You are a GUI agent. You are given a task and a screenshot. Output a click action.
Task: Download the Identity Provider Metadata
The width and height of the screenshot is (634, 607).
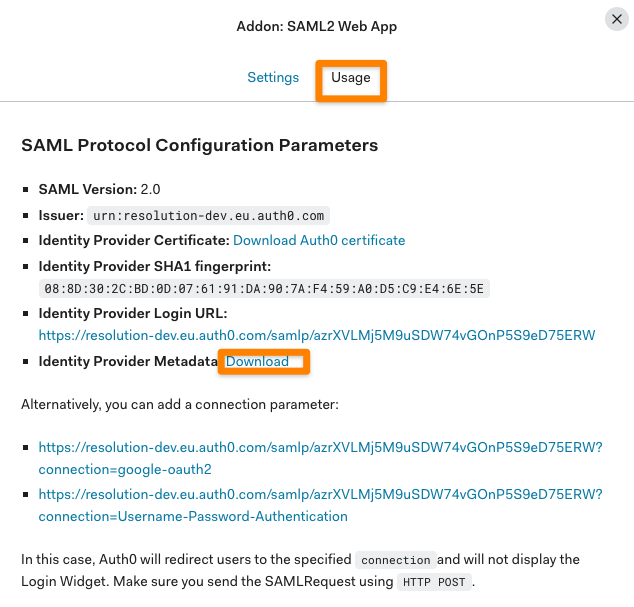point(257,361)
